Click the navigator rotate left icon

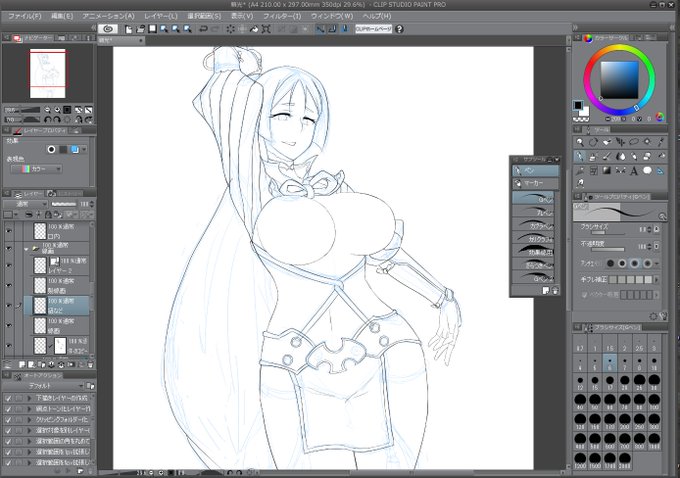click(48, 120)
